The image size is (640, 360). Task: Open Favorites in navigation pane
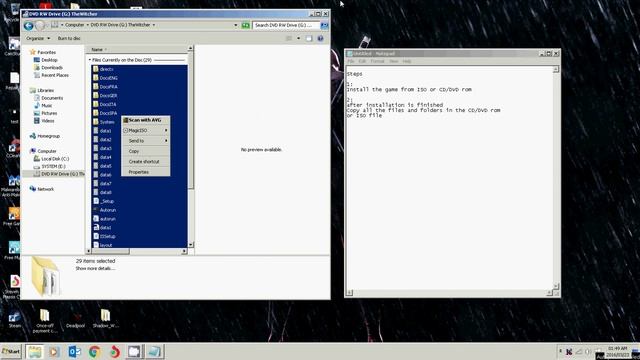(x=43, y=52)
